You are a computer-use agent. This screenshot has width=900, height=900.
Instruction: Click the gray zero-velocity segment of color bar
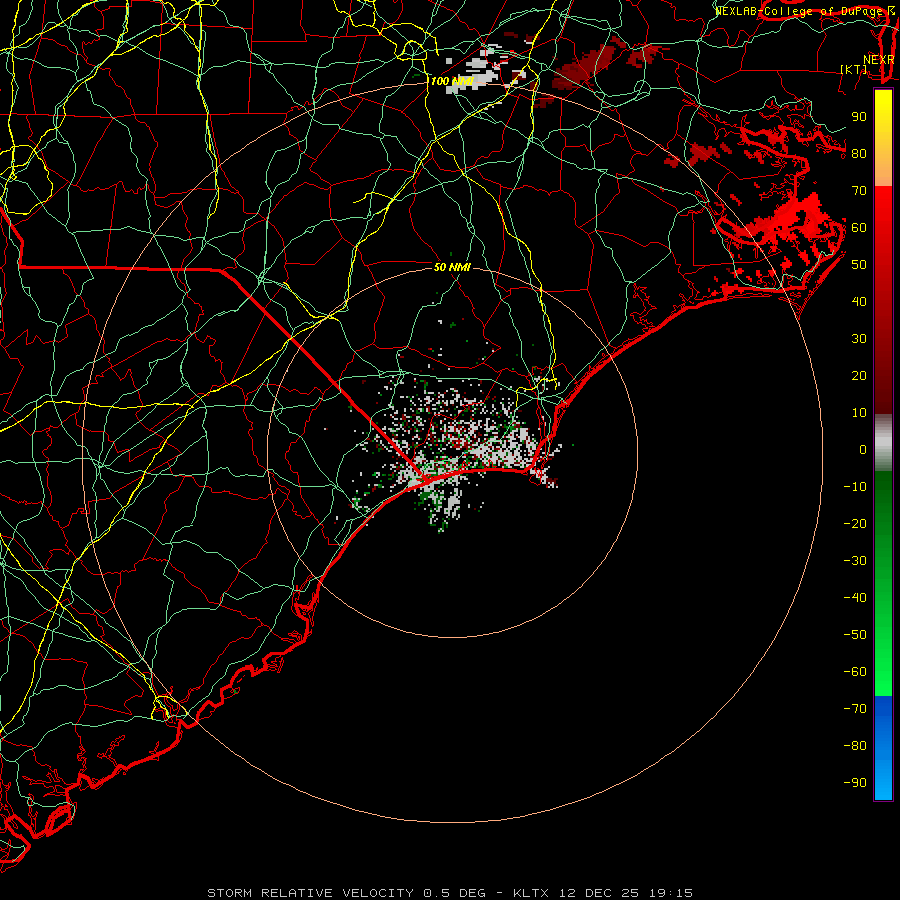tap(883, 443)
